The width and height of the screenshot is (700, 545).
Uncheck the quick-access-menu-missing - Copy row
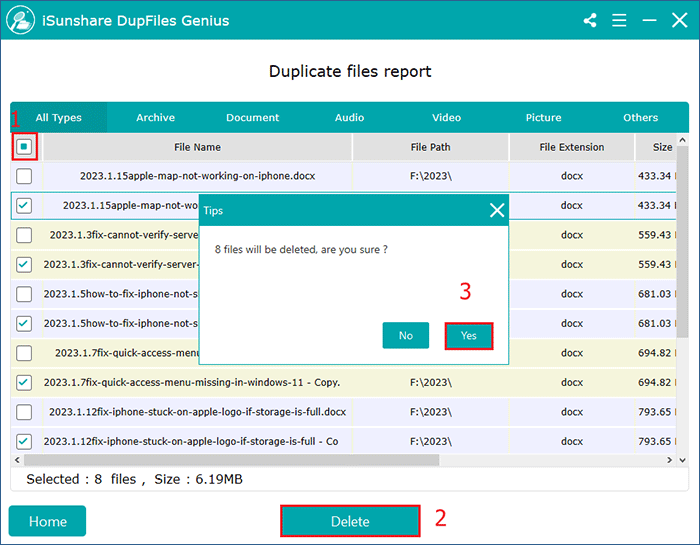tap(24, 382)
